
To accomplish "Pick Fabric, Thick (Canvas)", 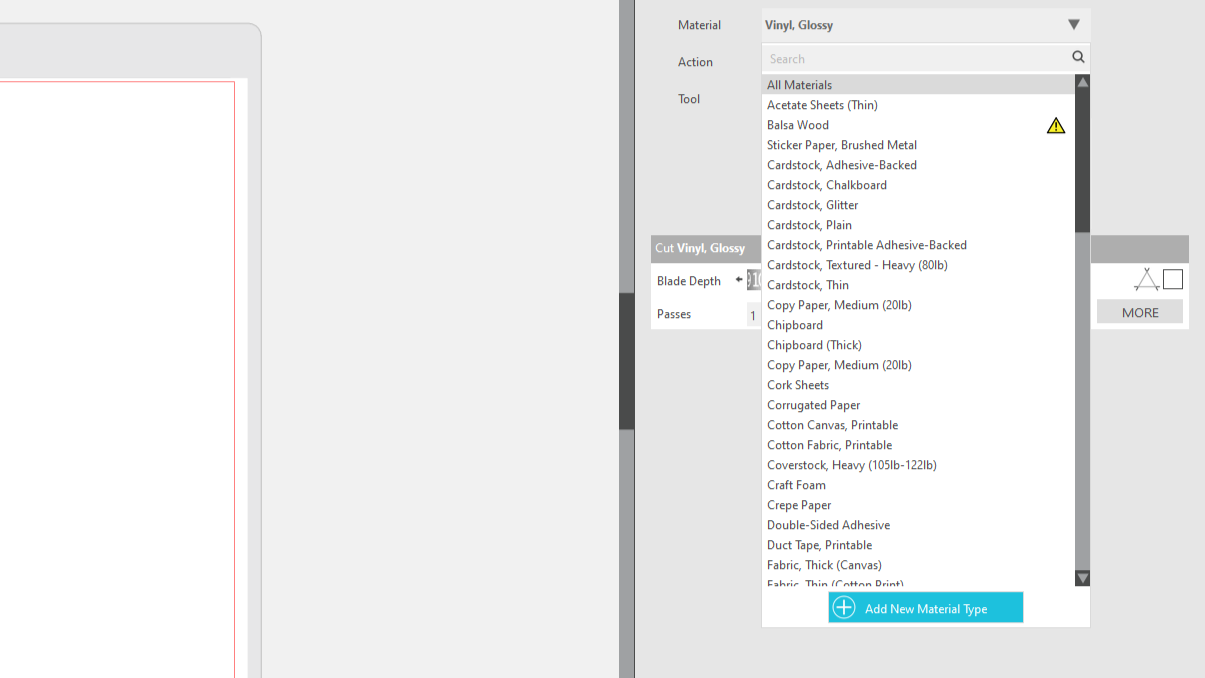I will tap(918, 565).
